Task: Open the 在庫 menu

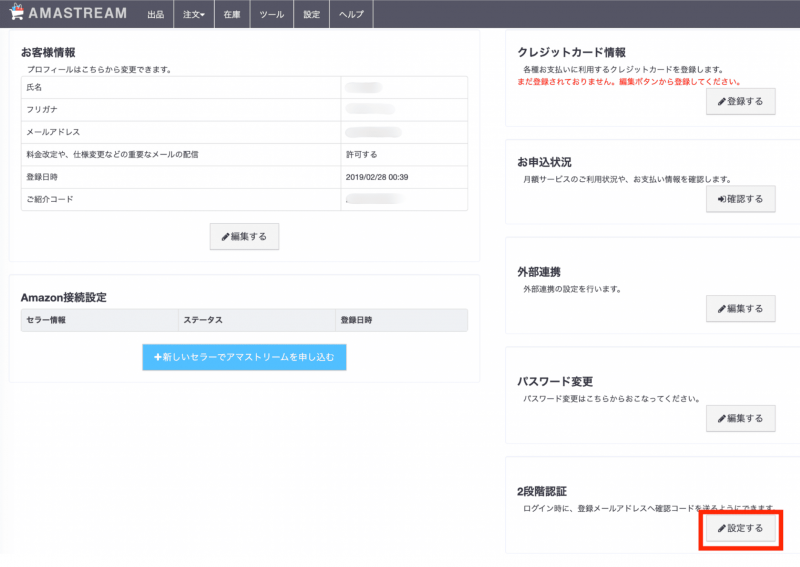Action: tap(232, 14)
